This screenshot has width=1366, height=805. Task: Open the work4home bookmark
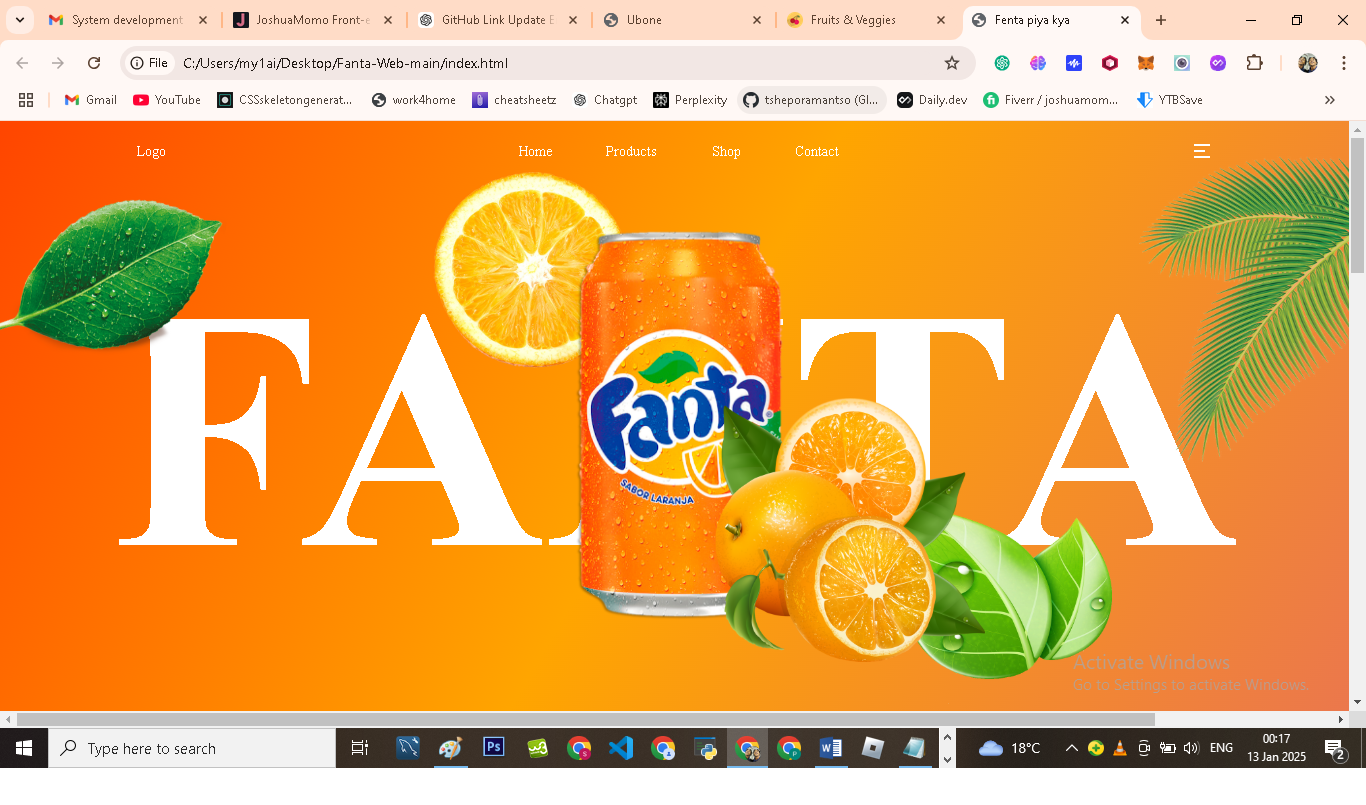(x=413, y=100)
